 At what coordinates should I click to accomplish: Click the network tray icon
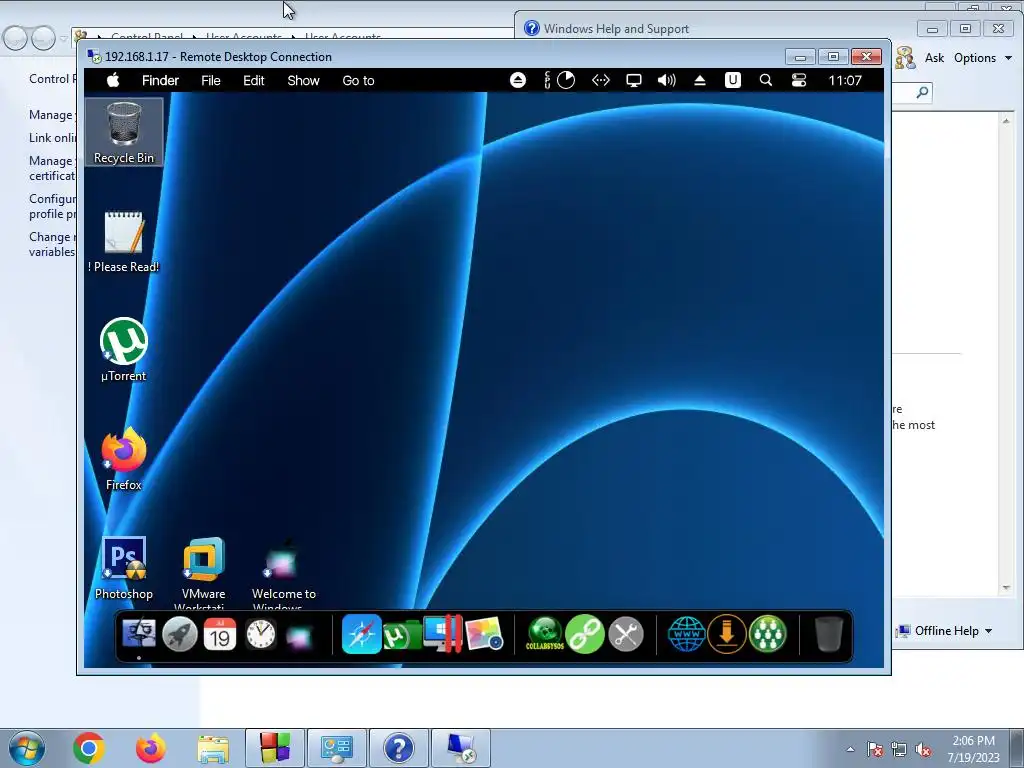coord(899,749)
